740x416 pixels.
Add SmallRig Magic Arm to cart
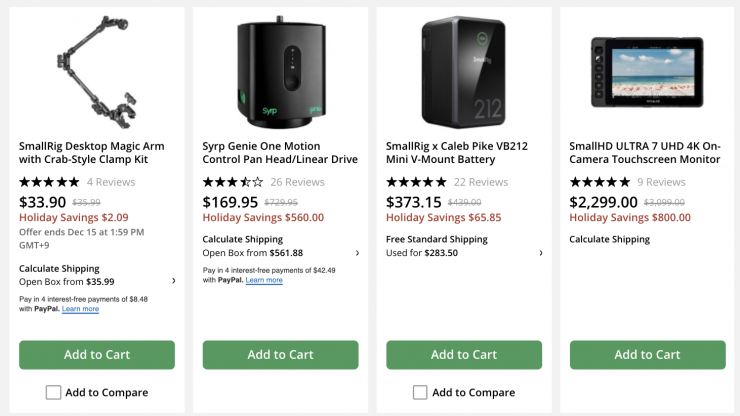tap(97, 354)
